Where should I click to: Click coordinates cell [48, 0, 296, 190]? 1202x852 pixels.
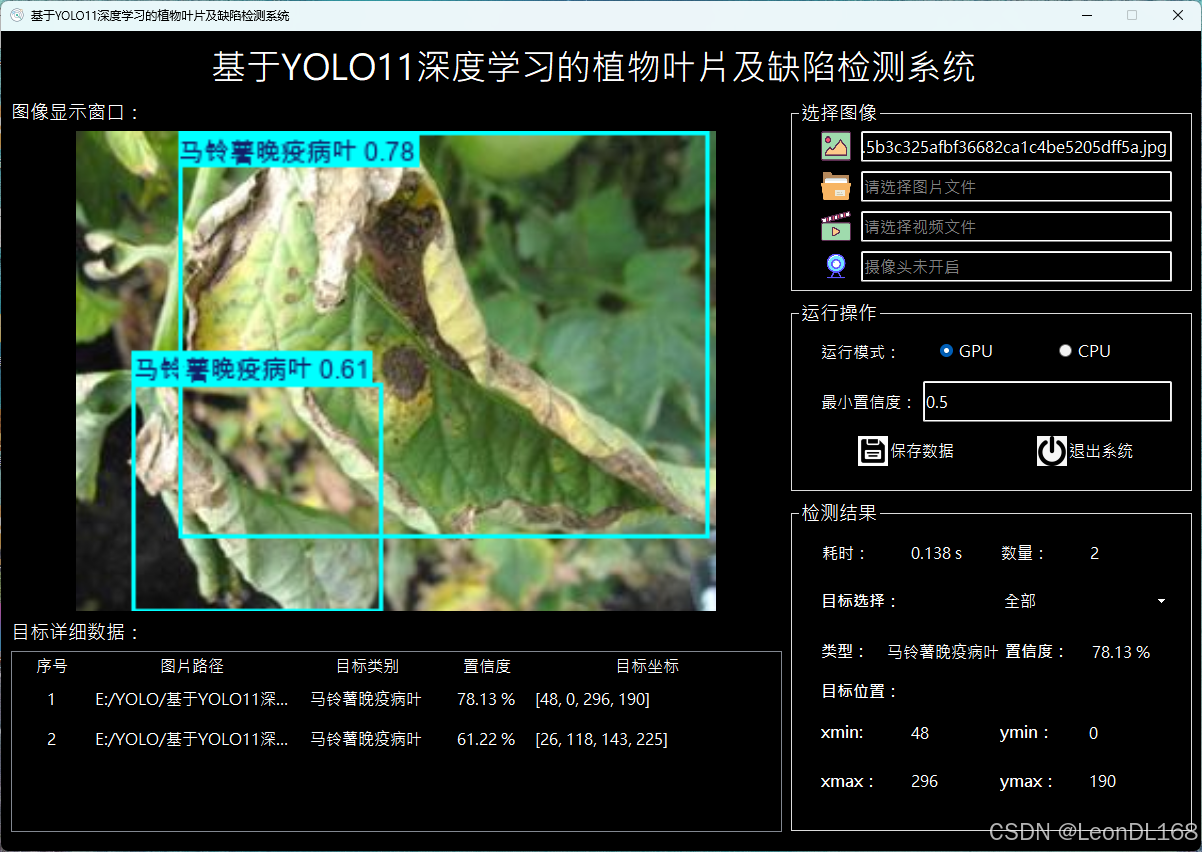[592, 699]
